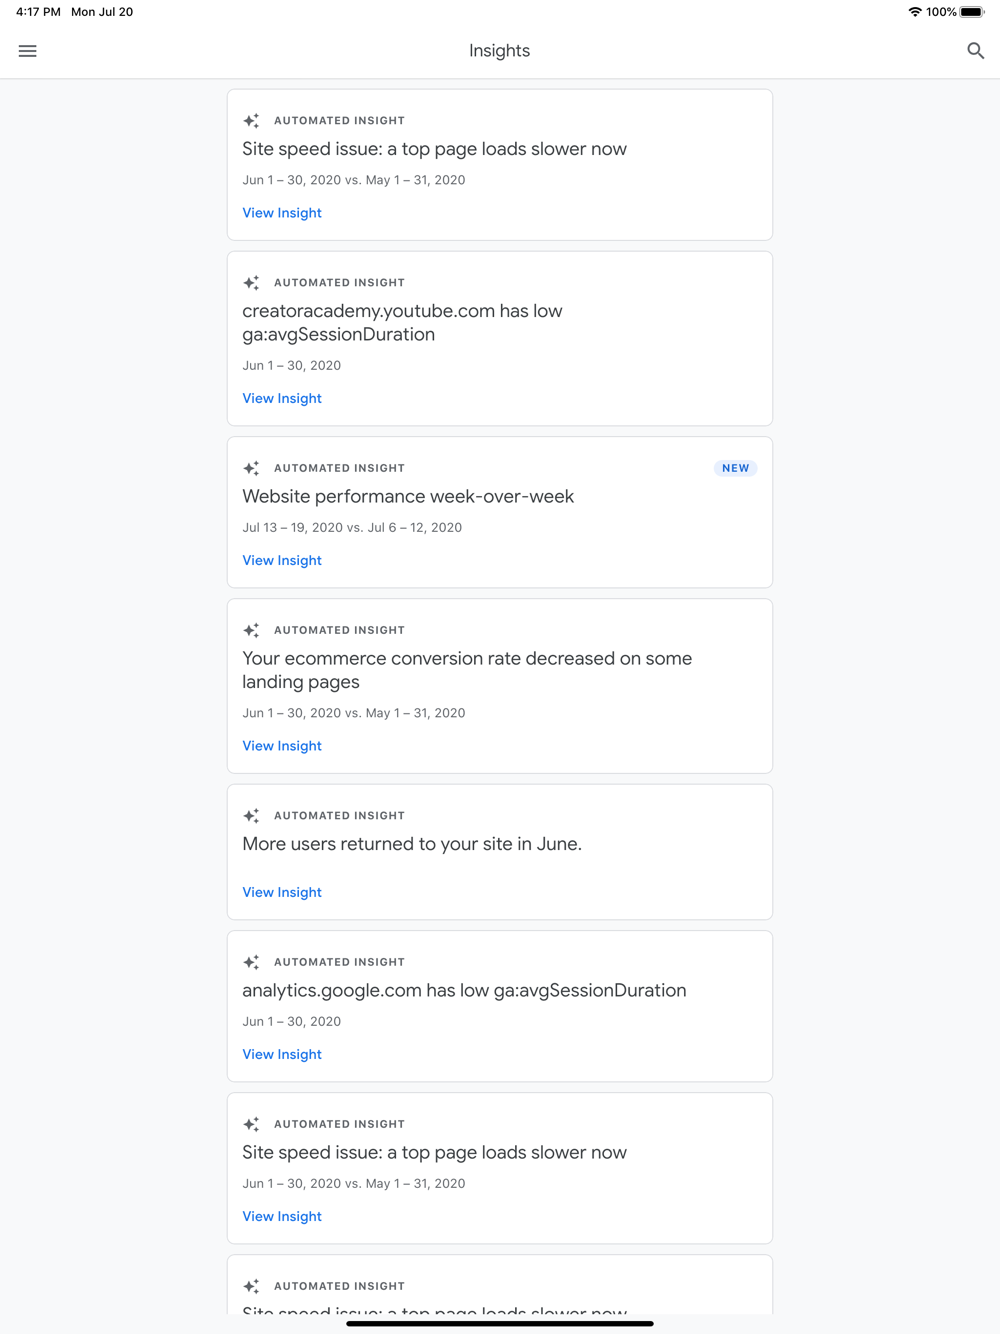Tap the Insights page title
Viewport: 1000px width, 1334px height.
click(x=499, y=51)
